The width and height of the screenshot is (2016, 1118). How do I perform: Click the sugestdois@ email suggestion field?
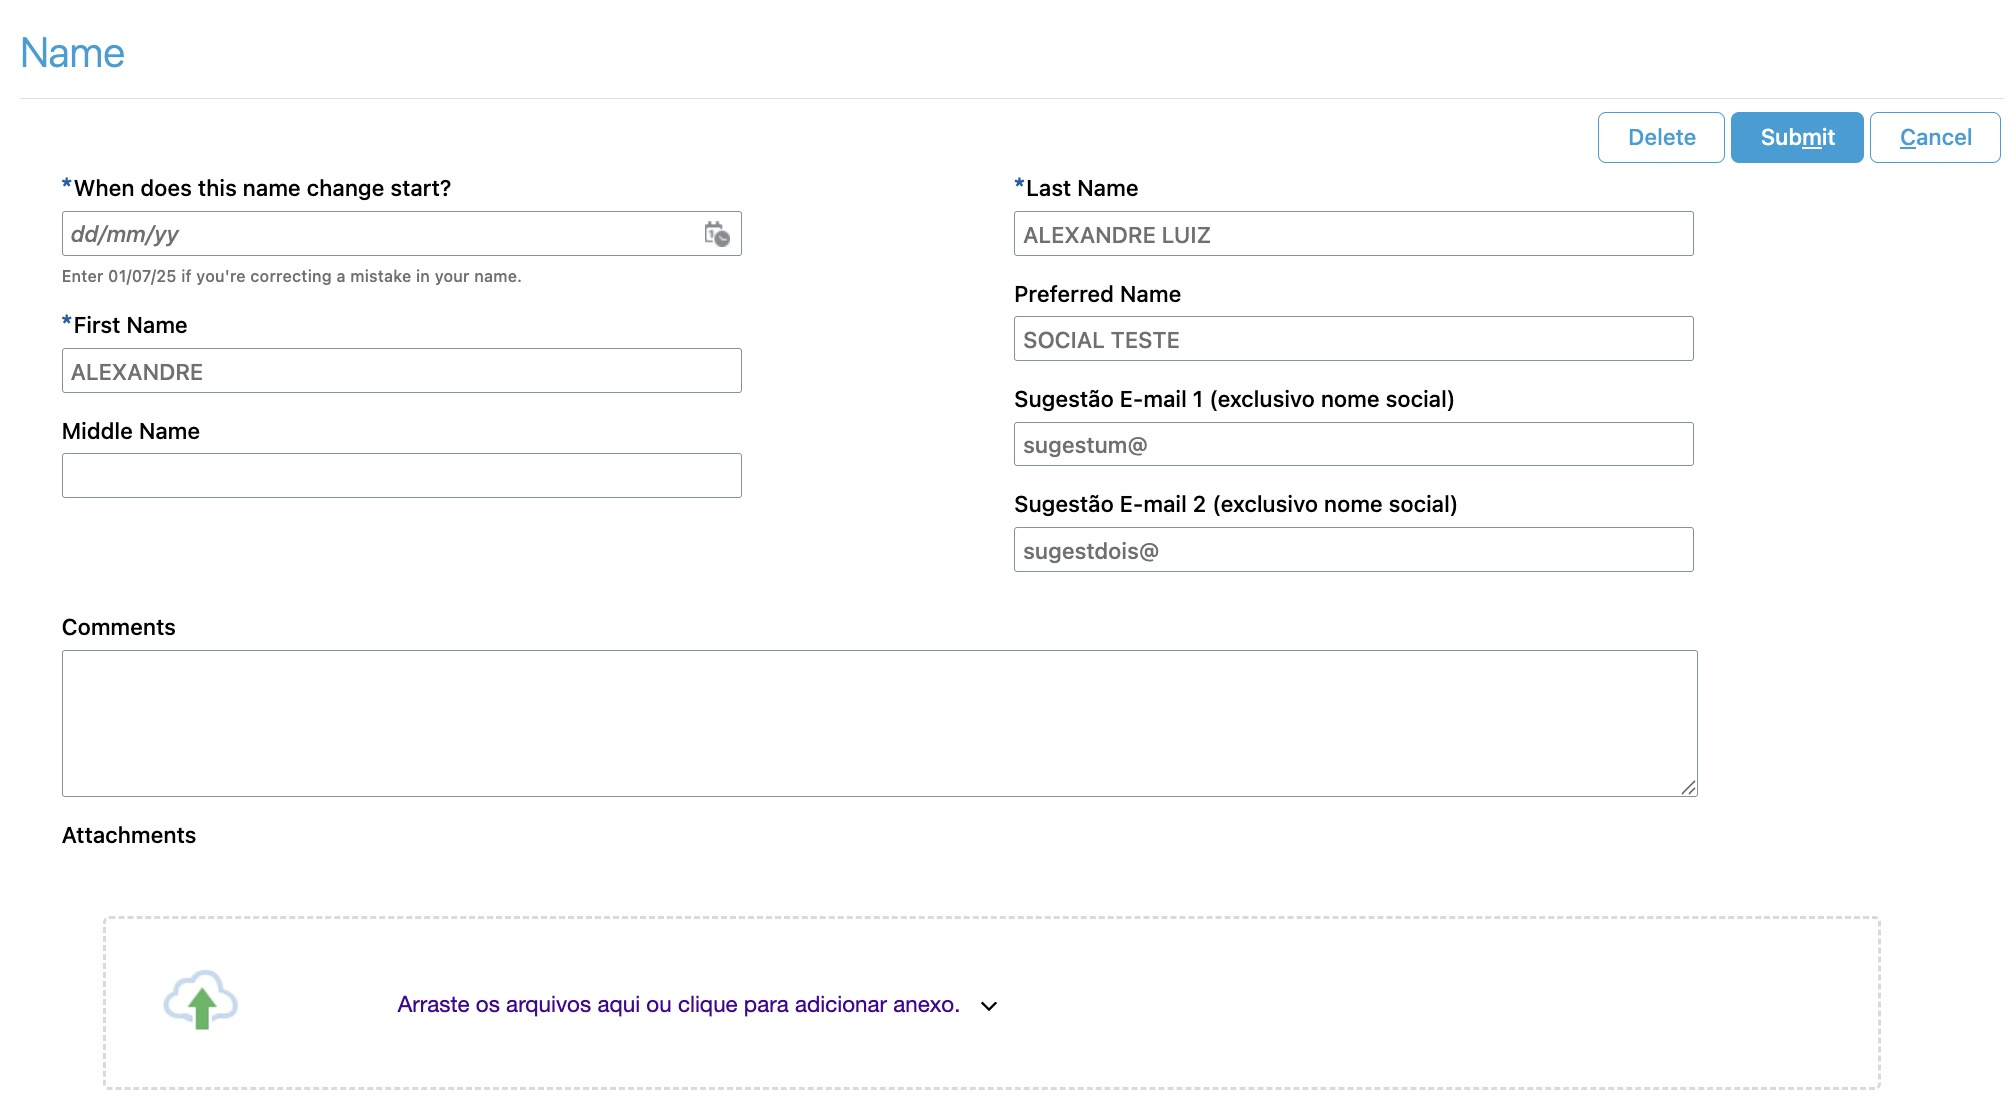click(x=1353, y=549)
